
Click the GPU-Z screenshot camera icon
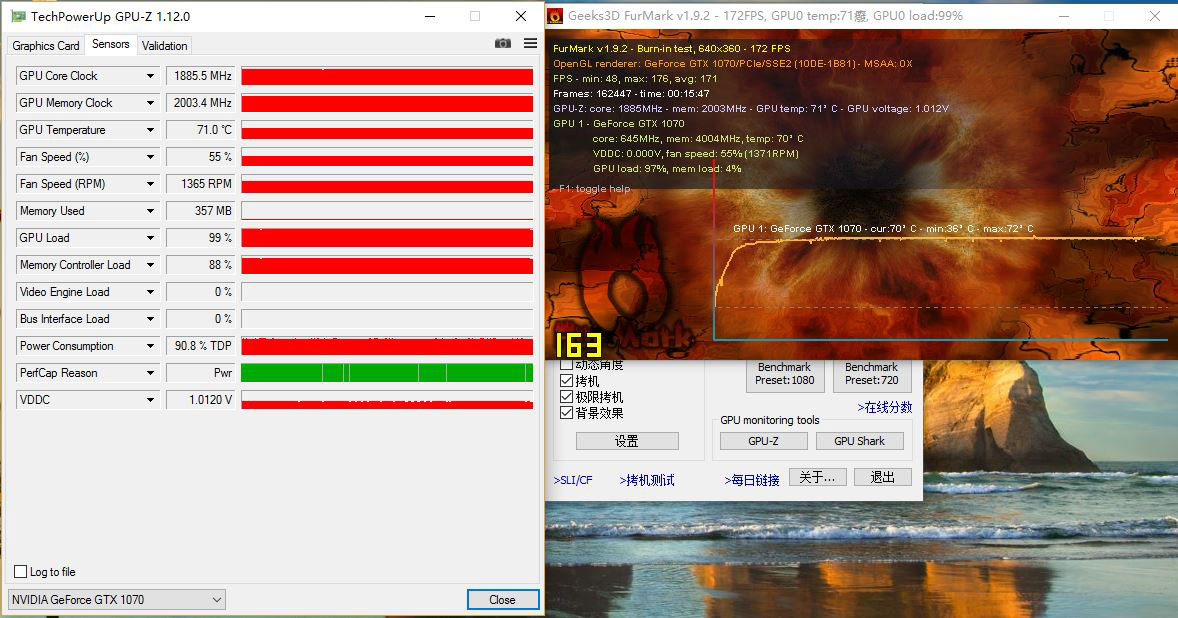503,44
